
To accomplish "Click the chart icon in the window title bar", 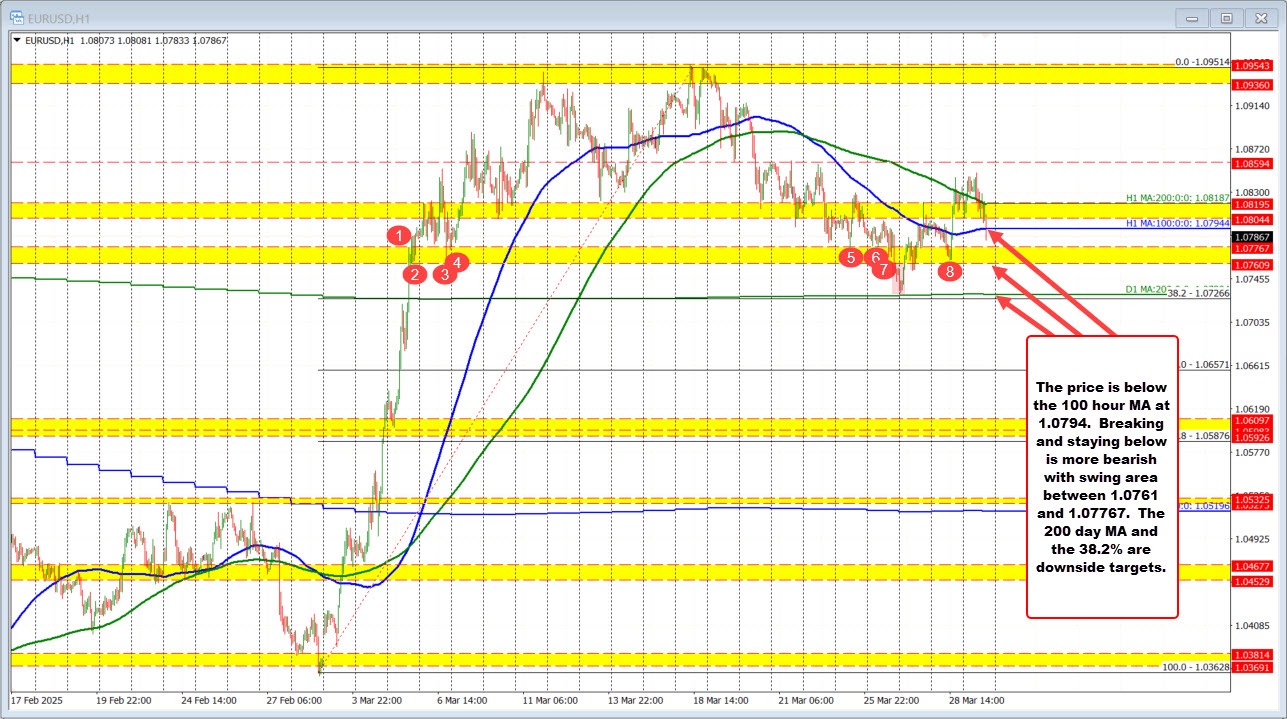I will click(18, 17).
